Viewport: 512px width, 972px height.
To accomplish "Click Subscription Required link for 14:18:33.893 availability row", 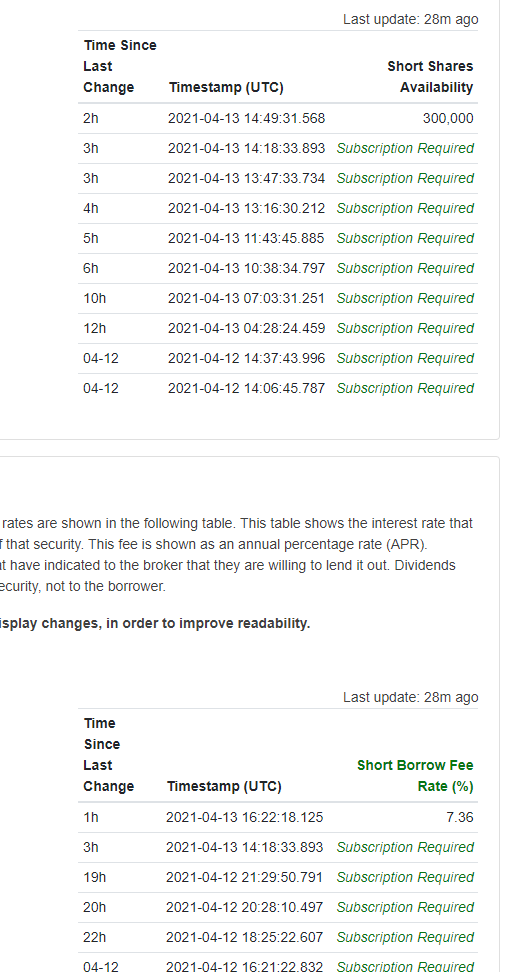I will [x=405, y=148].
